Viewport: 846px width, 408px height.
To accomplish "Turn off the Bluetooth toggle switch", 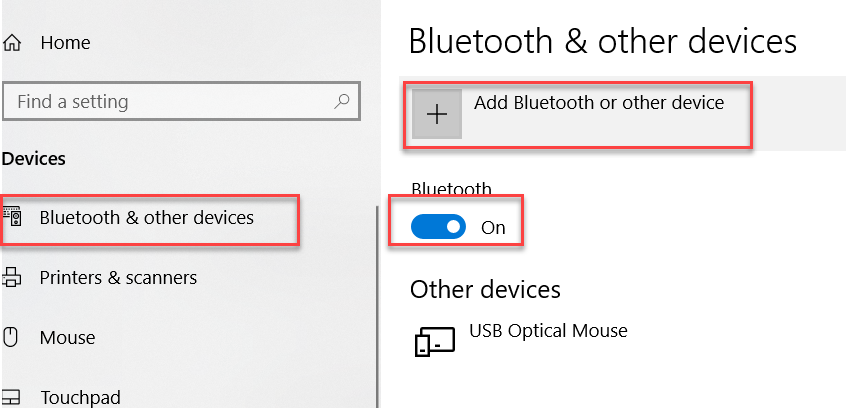I will (438, 227).
